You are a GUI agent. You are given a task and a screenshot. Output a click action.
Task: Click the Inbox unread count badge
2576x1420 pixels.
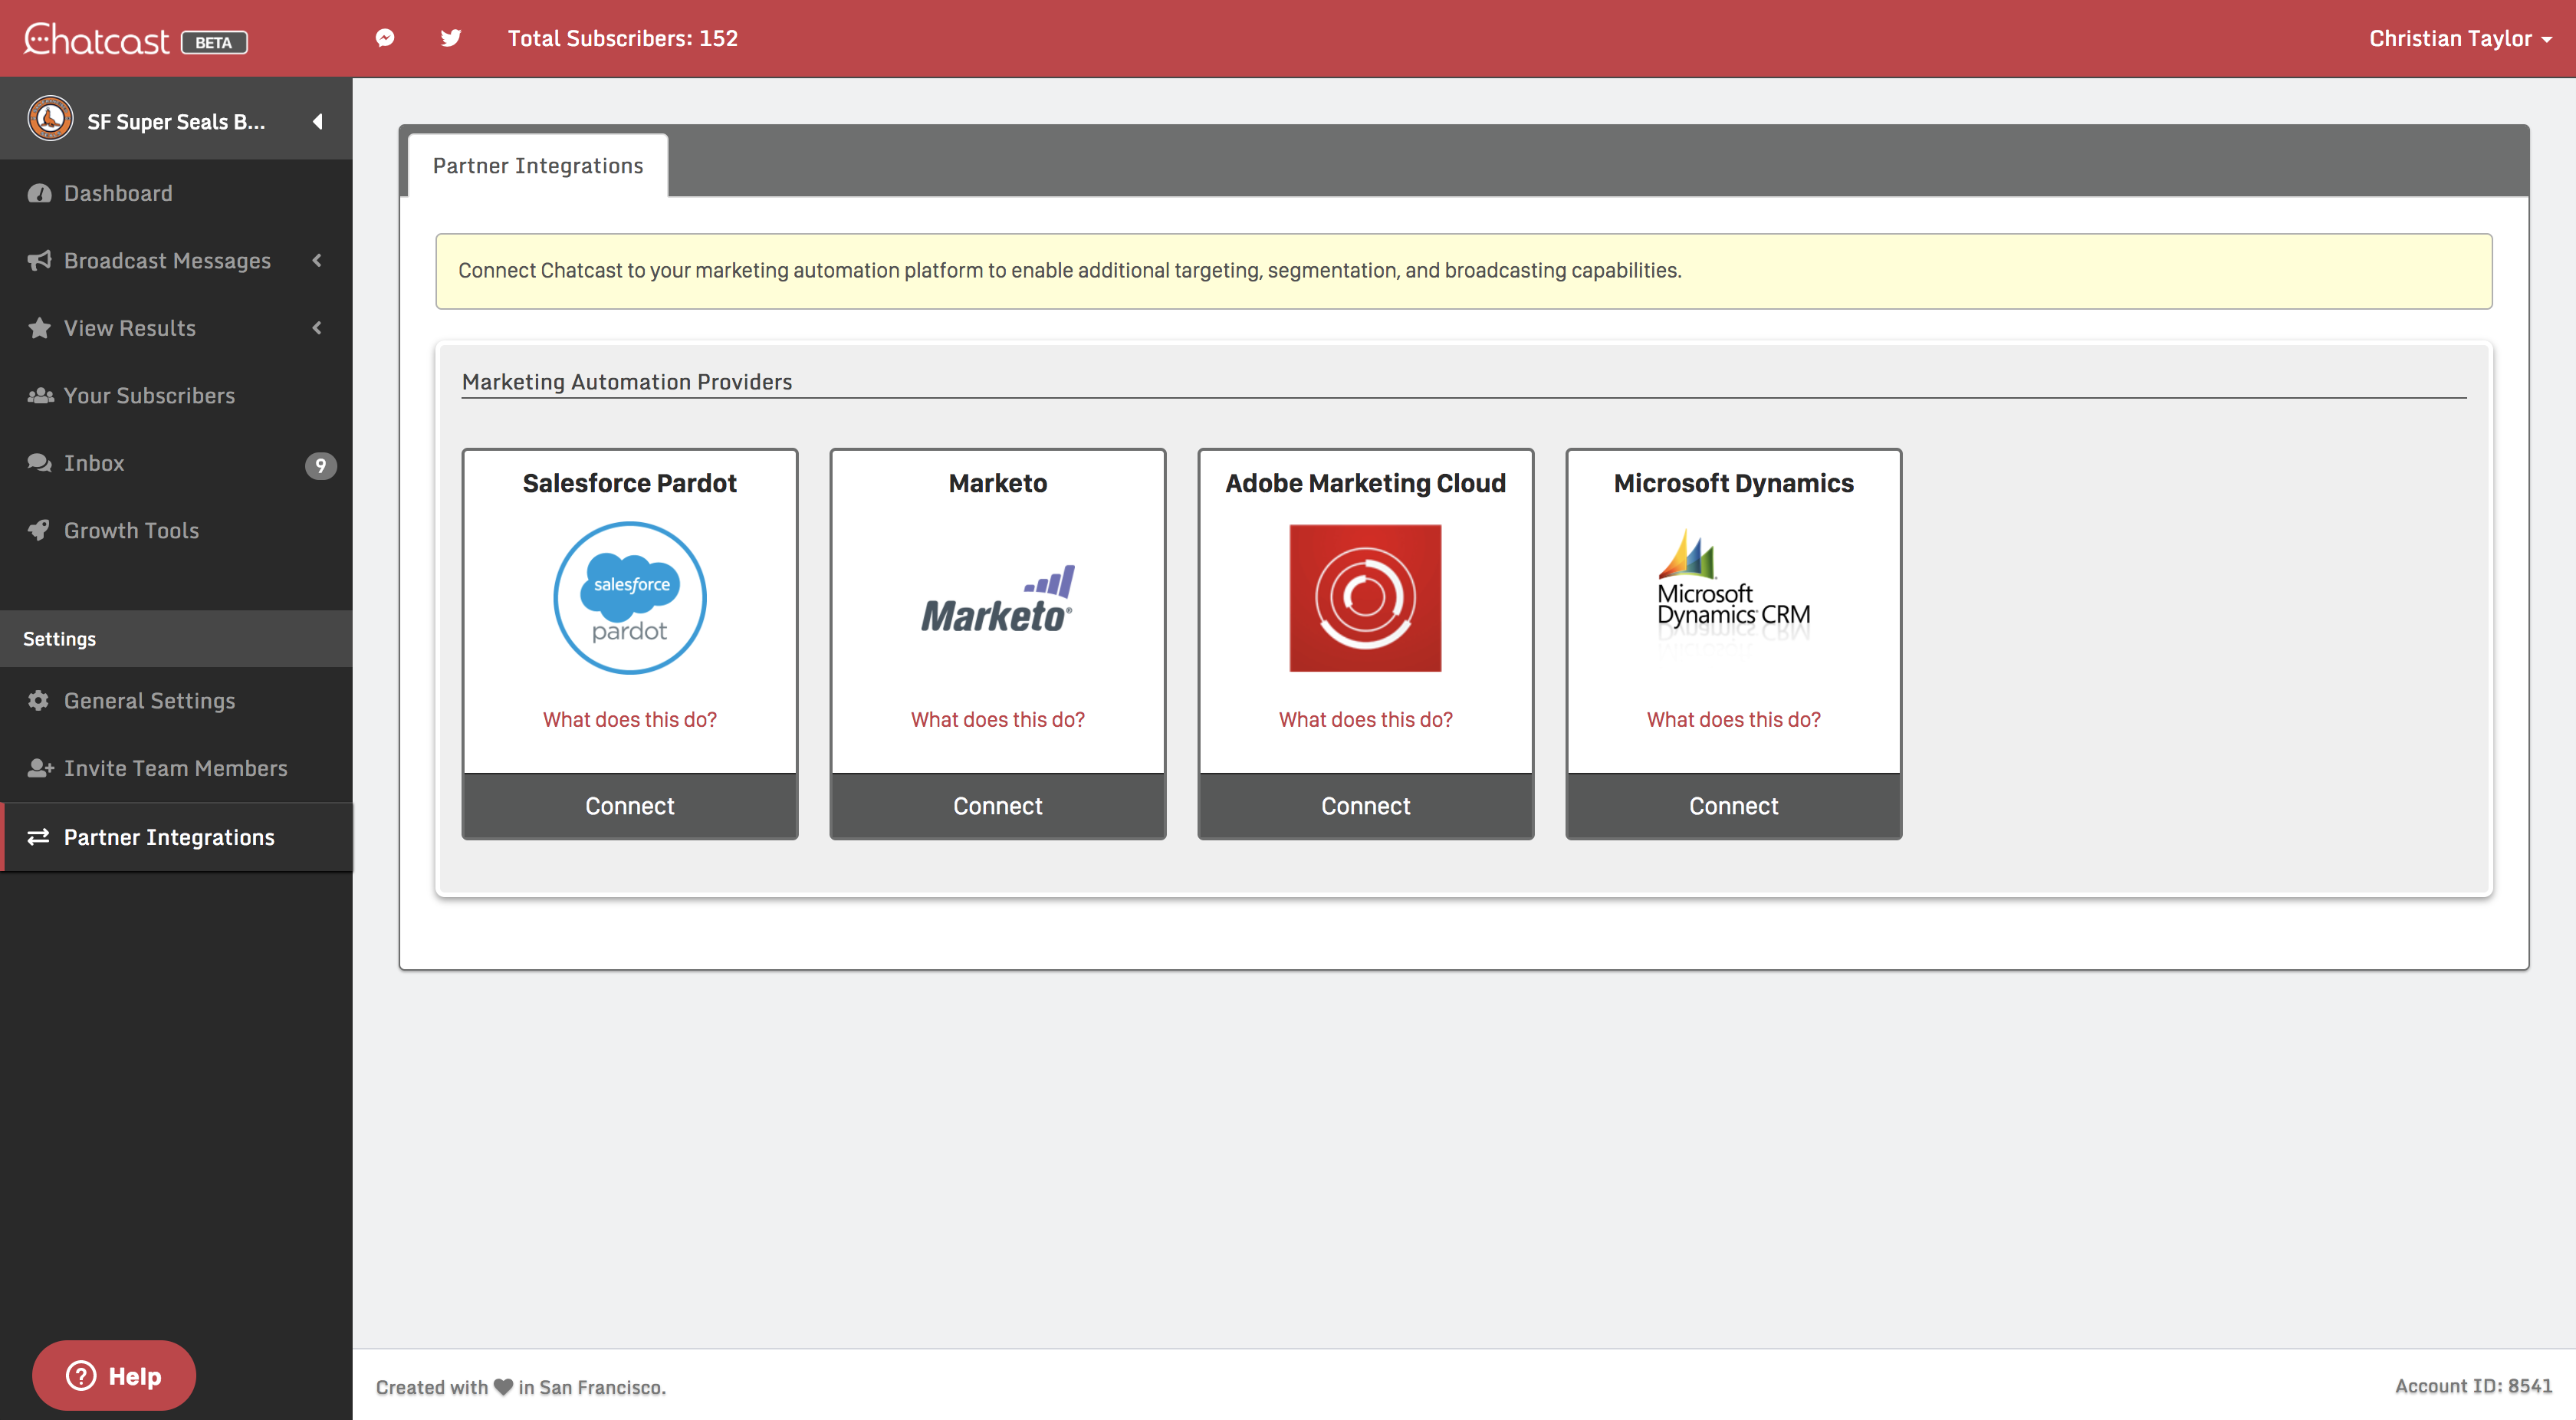click(x=320, y=465)
